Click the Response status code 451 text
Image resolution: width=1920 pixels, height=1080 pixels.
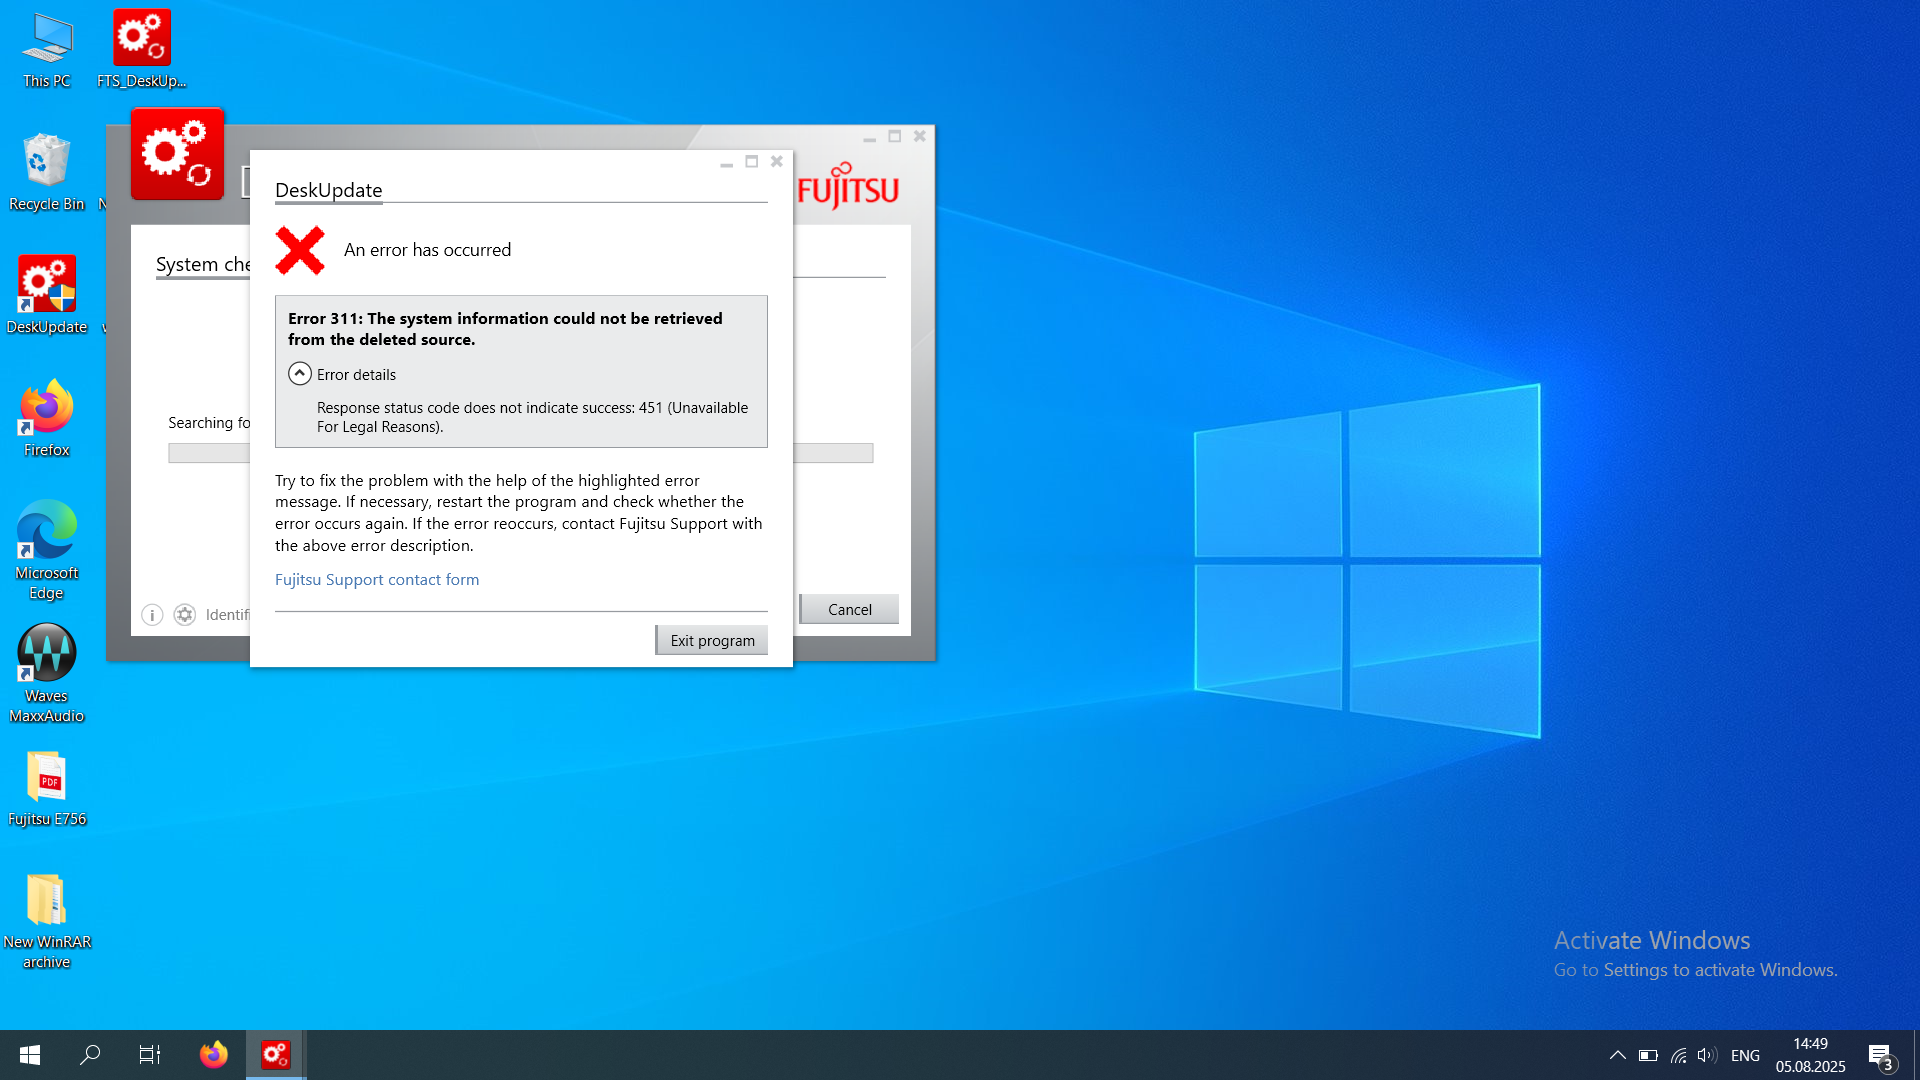click(532, 417)
